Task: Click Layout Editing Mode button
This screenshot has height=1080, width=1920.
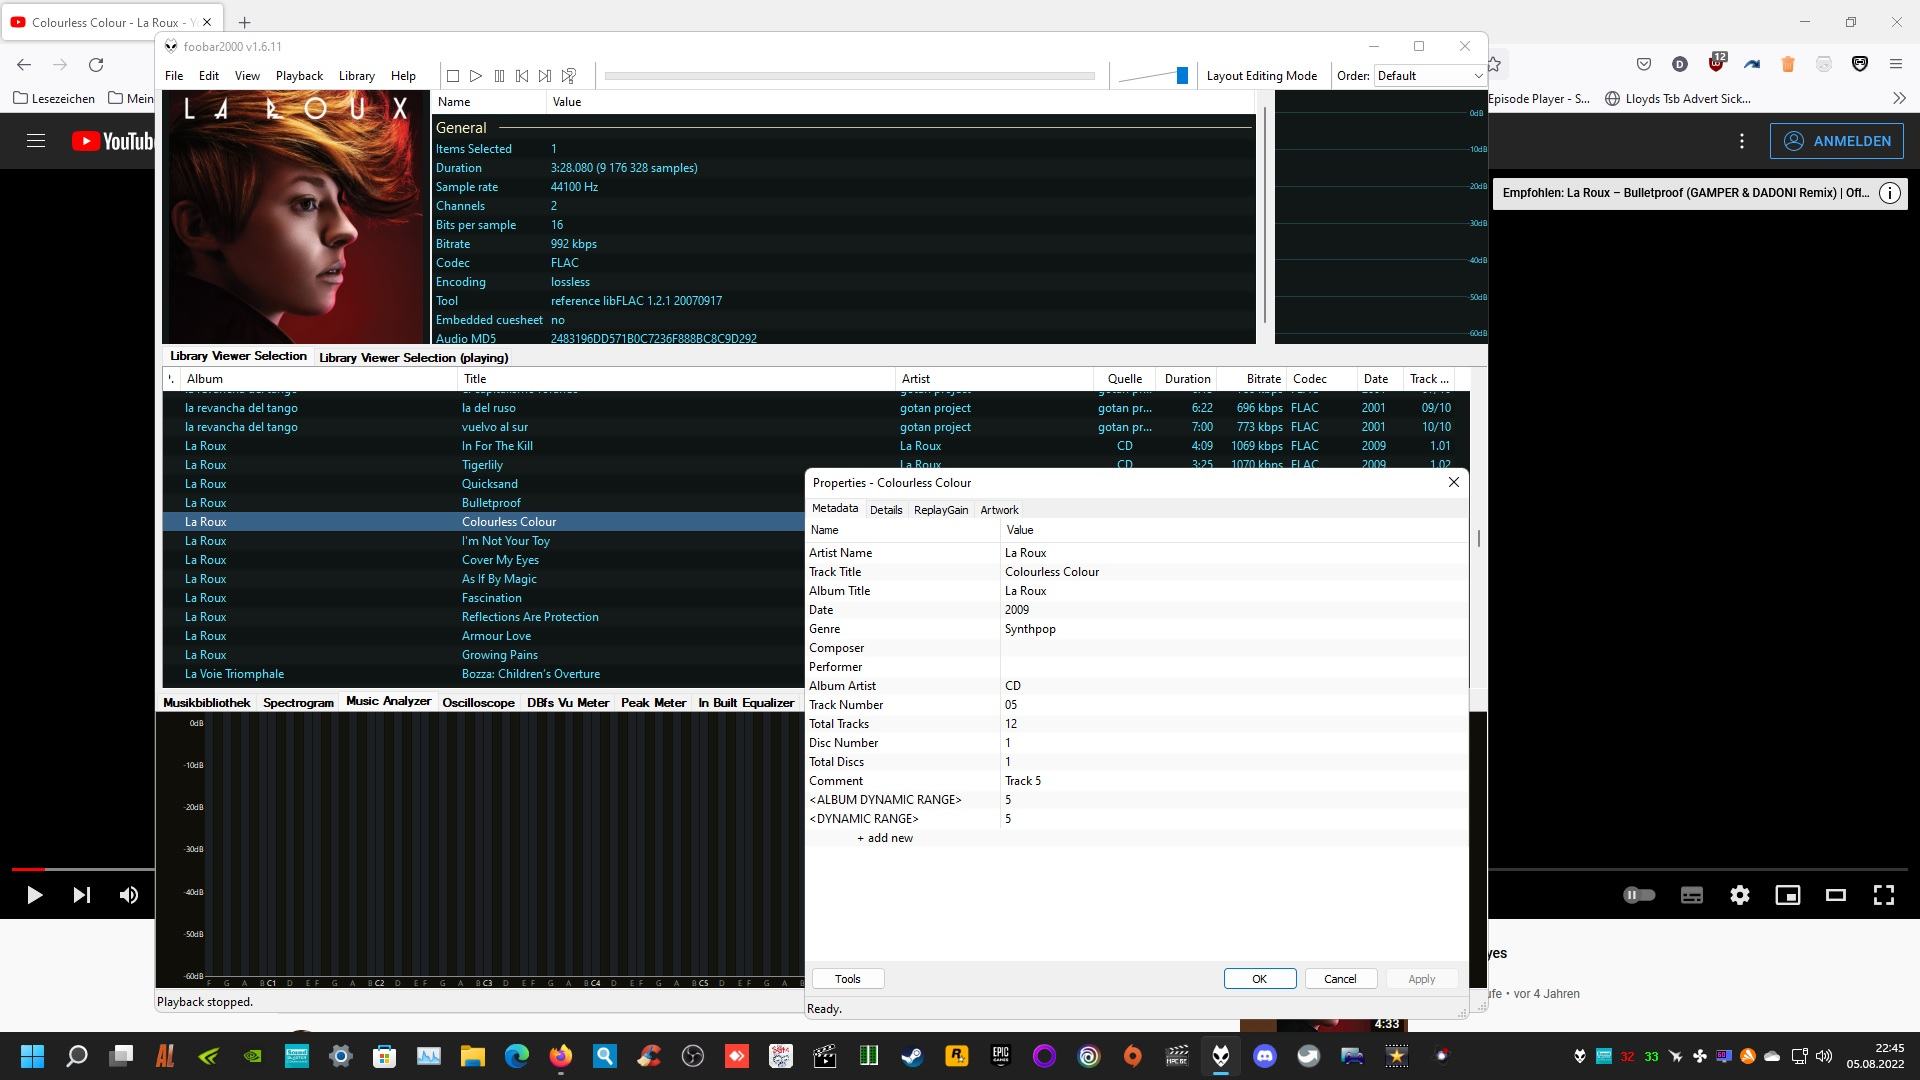Action: click(x=1261, y=76)
